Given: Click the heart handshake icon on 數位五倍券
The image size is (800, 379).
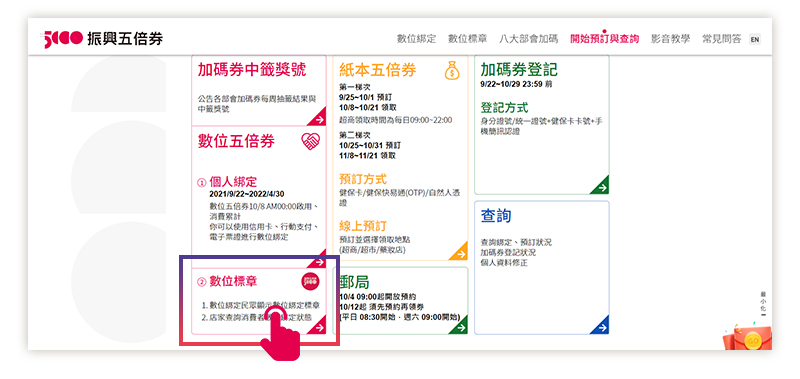Looking at the screenshot, I should coord(311,141).
